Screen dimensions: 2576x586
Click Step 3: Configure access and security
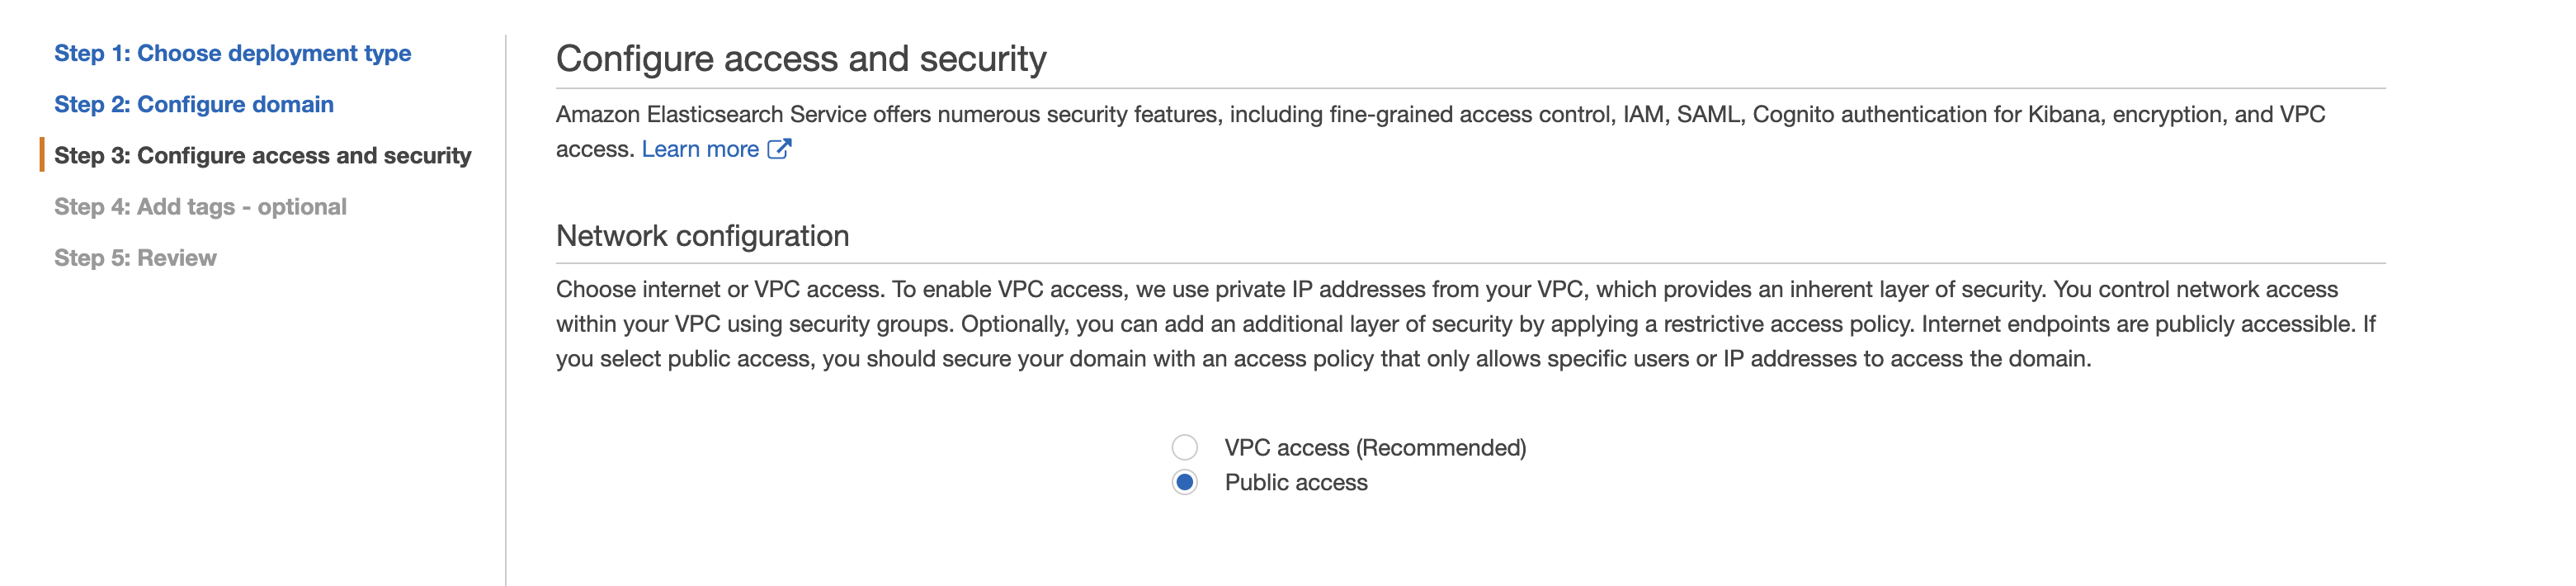(x=262, y=155)
